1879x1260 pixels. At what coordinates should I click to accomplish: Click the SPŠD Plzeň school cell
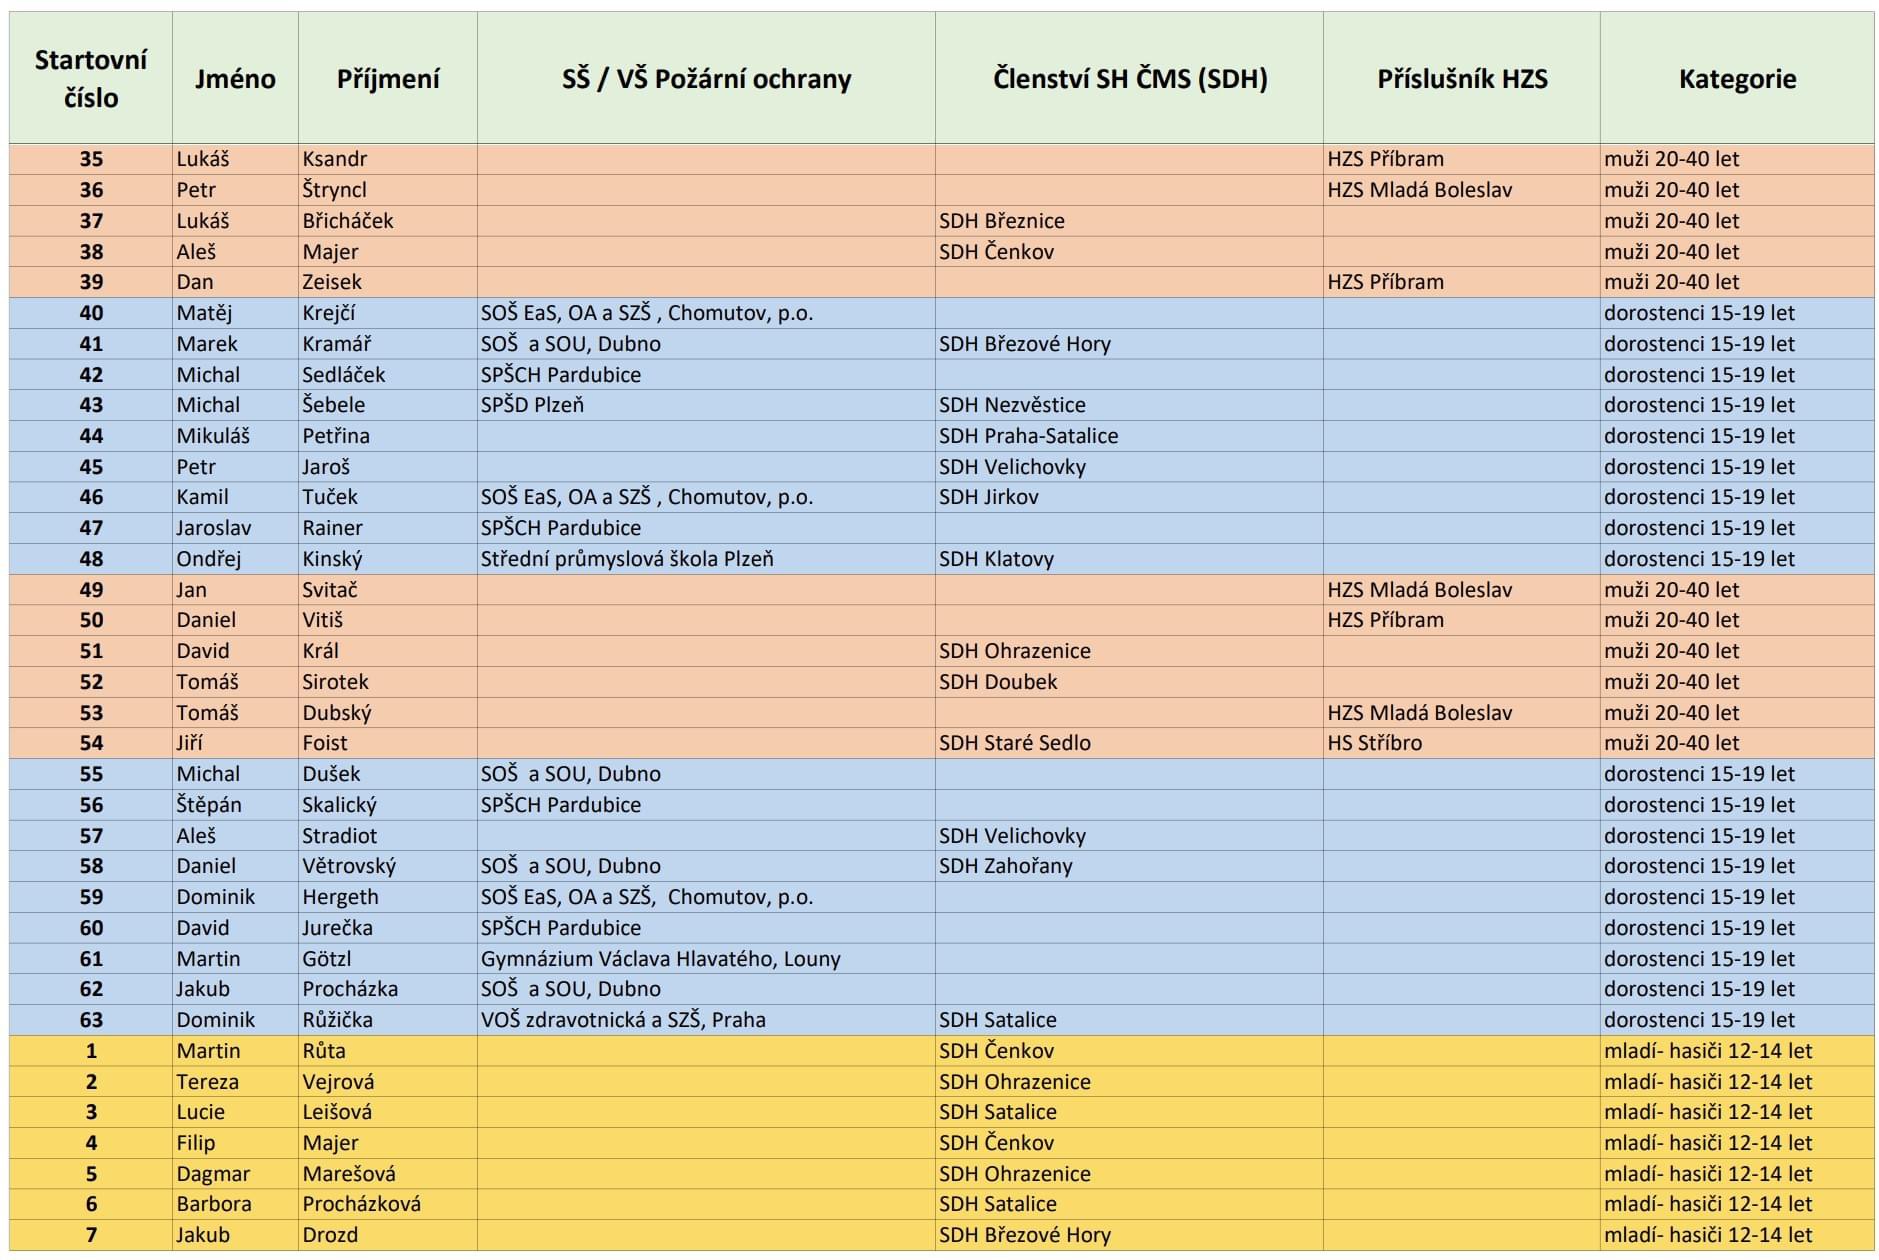click(706, 405)
